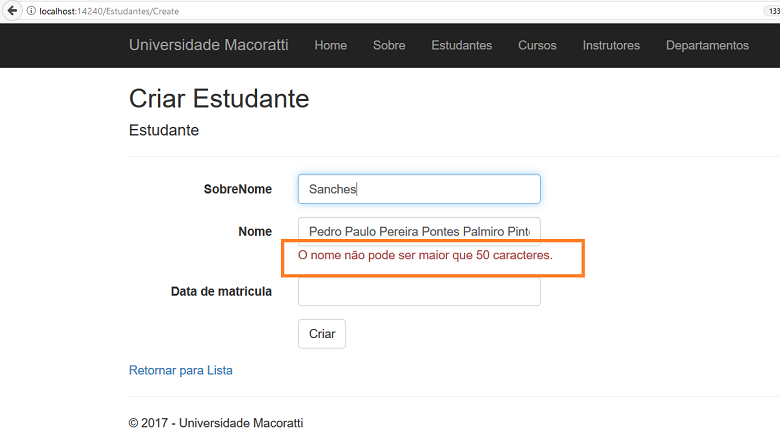Navigate to the Cursos menu item
The height and width of the screenshot is (439, 780).
[x=537, y=45]
